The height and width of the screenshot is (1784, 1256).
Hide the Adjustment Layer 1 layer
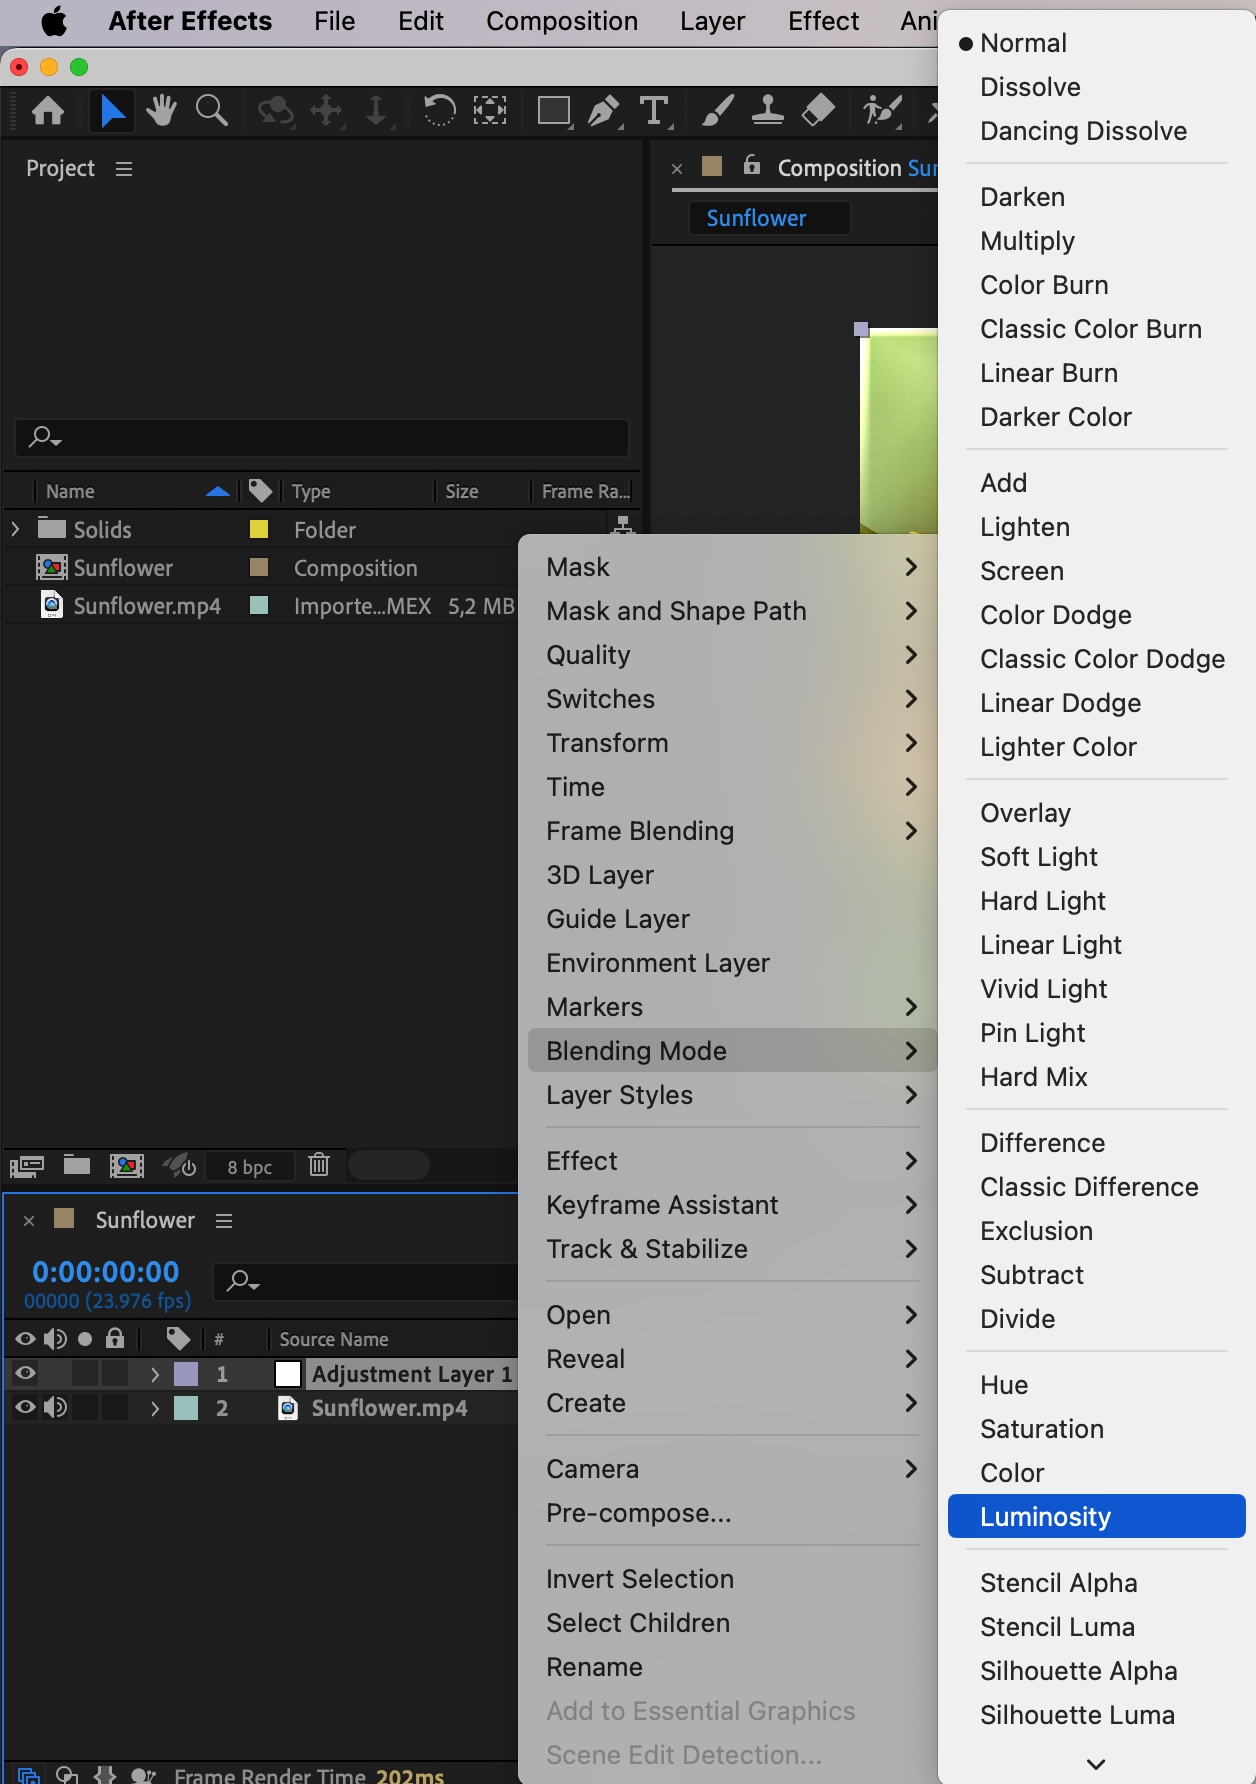[26, 1374]
